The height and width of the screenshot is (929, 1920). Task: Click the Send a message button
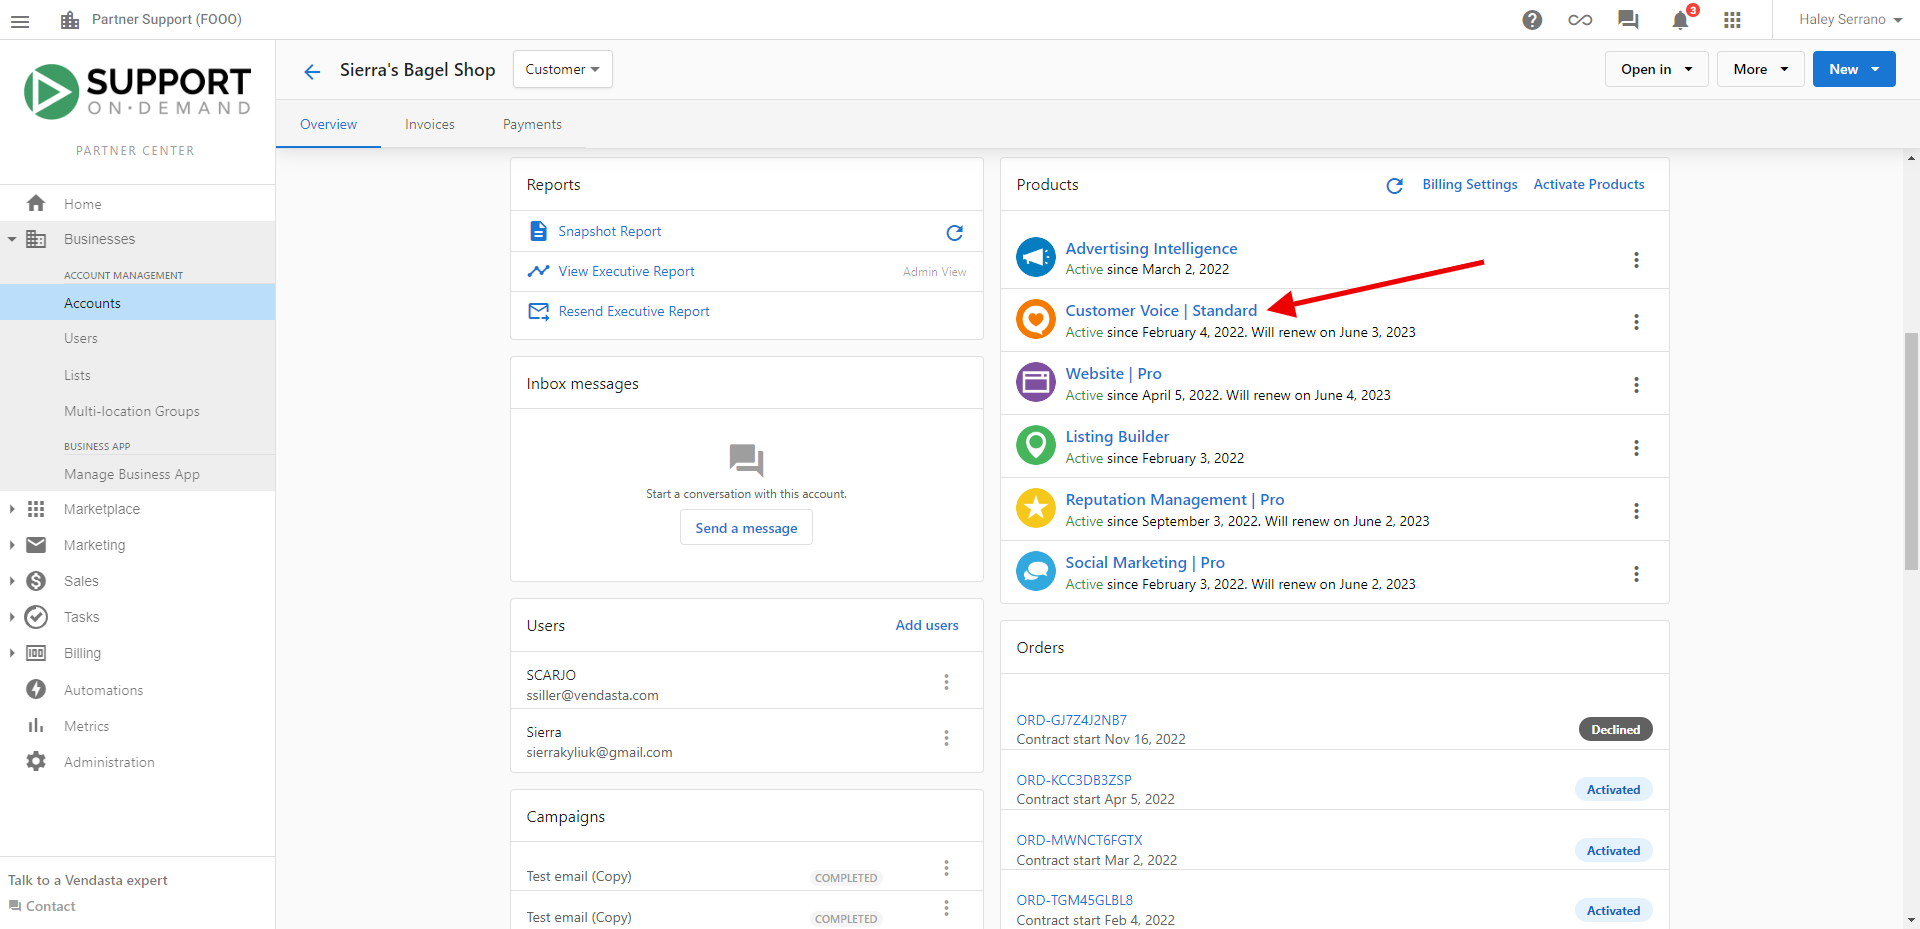pos(746,528)
